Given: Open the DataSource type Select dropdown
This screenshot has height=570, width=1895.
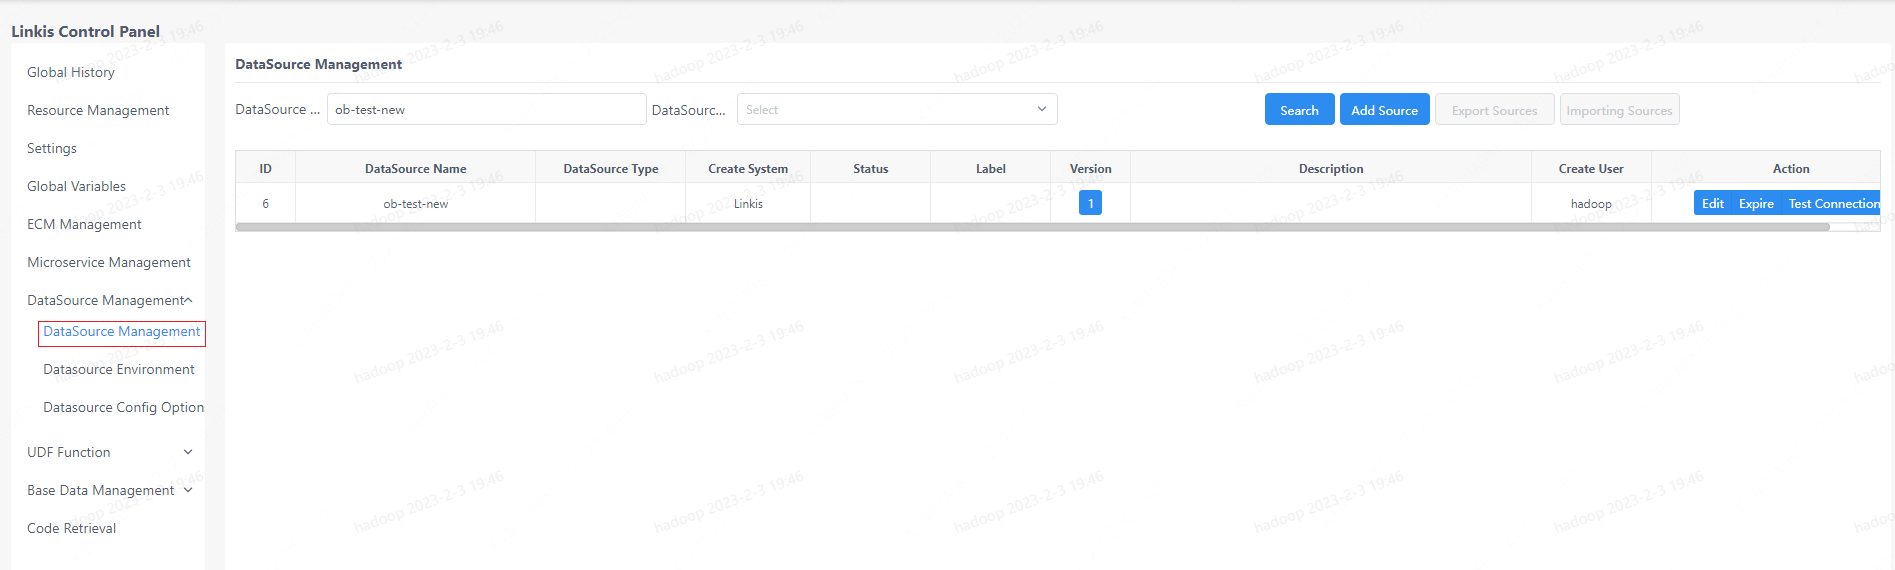Looking at the screenshot, I should (x=896, y=110).
